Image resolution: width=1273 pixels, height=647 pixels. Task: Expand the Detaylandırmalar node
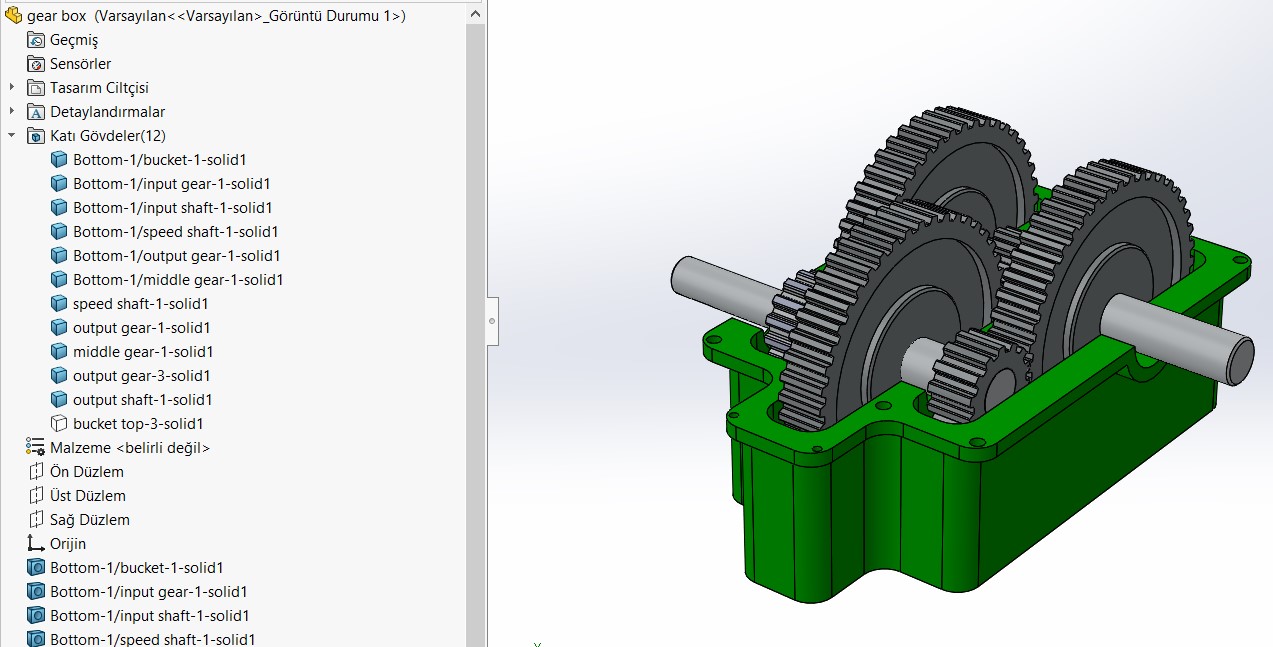[12, 112]
